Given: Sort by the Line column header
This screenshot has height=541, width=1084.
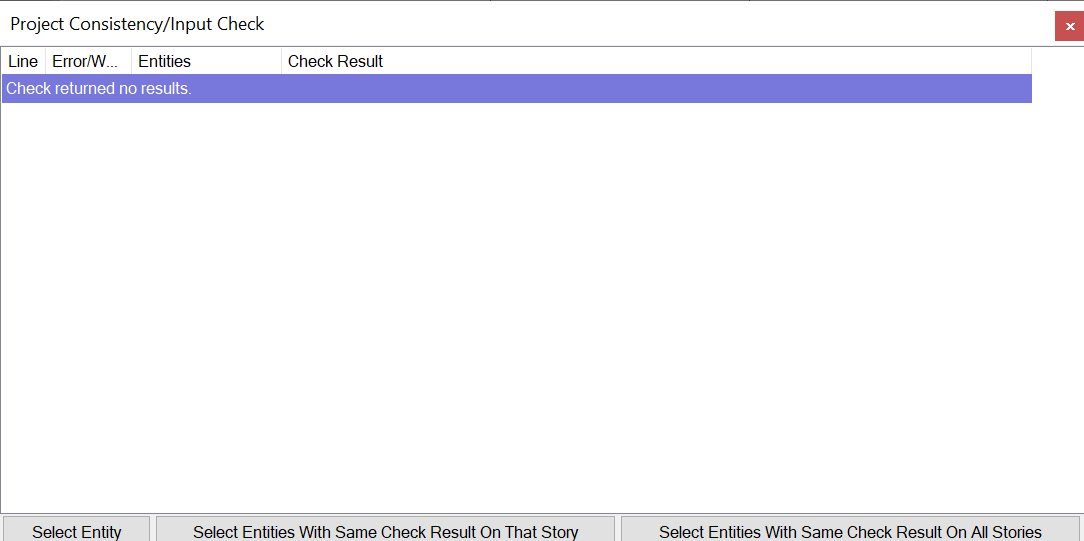Looking at the screenshot, I should point(23,61).
